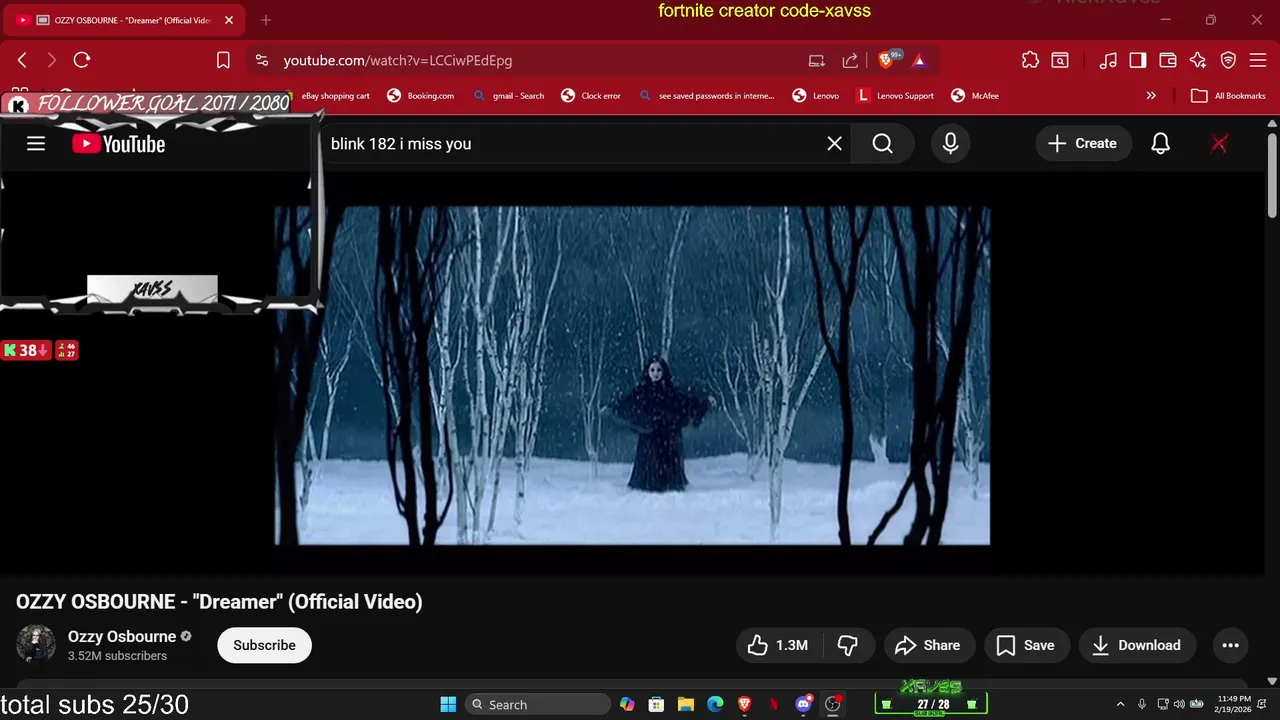Open the All Bookmarks folder

pos(1229,96)
